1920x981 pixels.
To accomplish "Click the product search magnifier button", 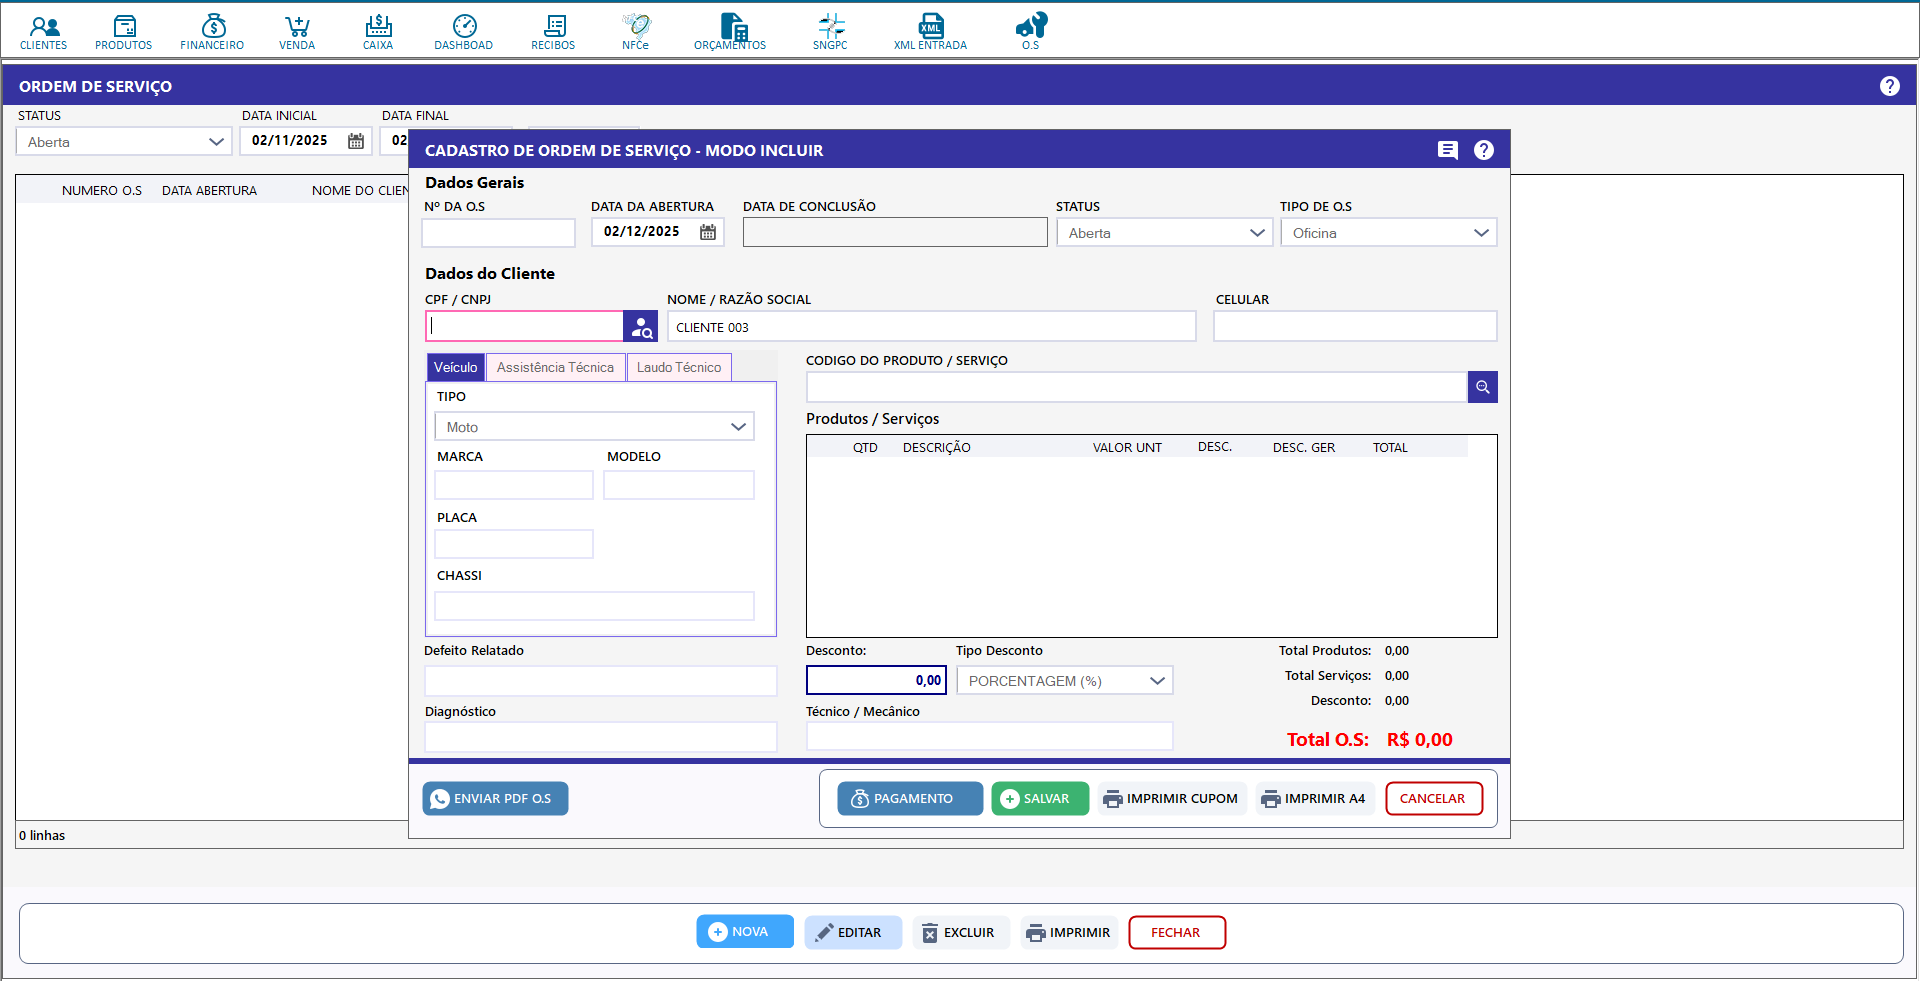I will [x=1482, y=387].
